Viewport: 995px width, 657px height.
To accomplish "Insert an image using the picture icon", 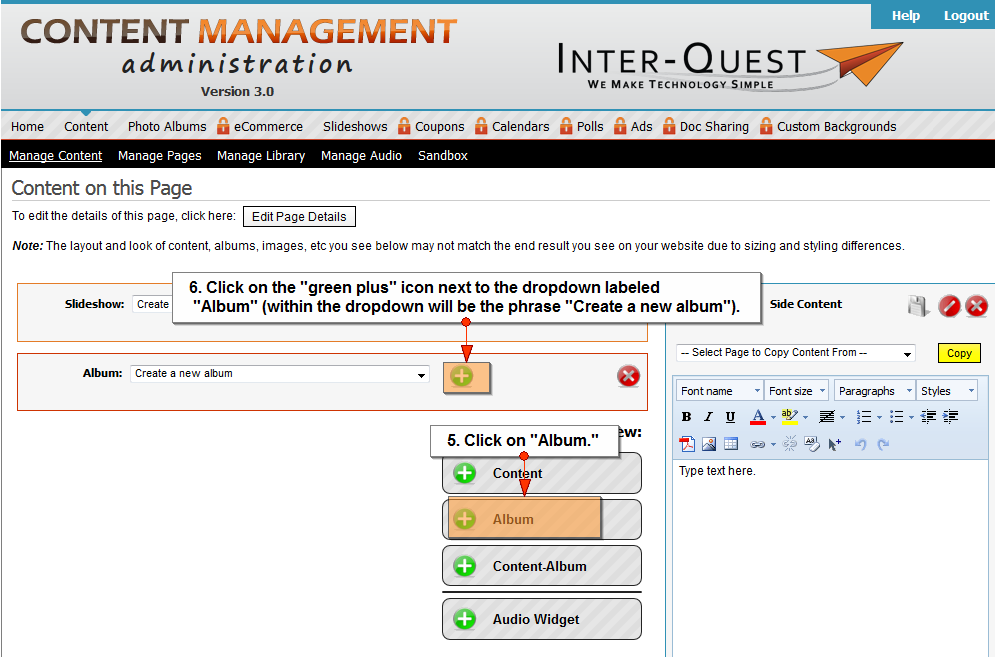I will point(709,444).
